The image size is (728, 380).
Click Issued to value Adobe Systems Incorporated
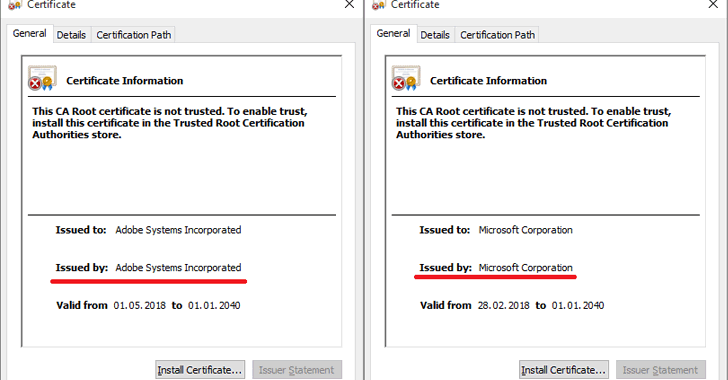[x=178, y=230]
